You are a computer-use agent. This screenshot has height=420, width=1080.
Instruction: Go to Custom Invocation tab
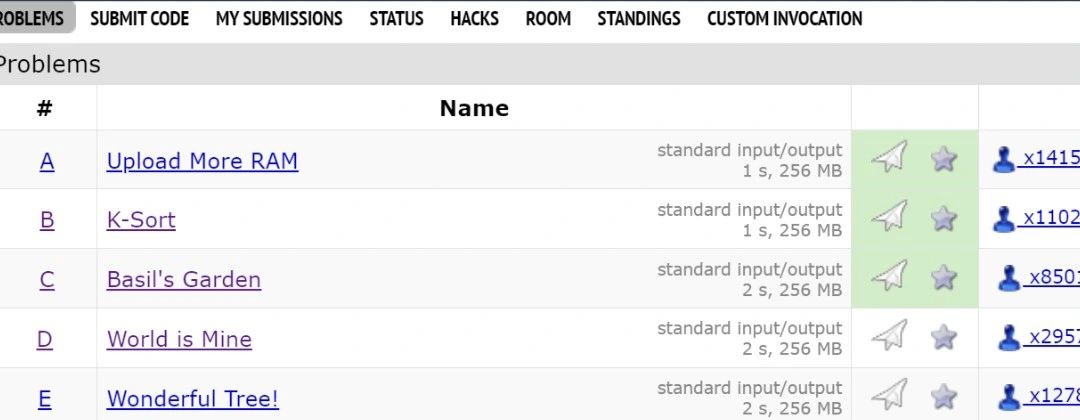click(785, 19)
